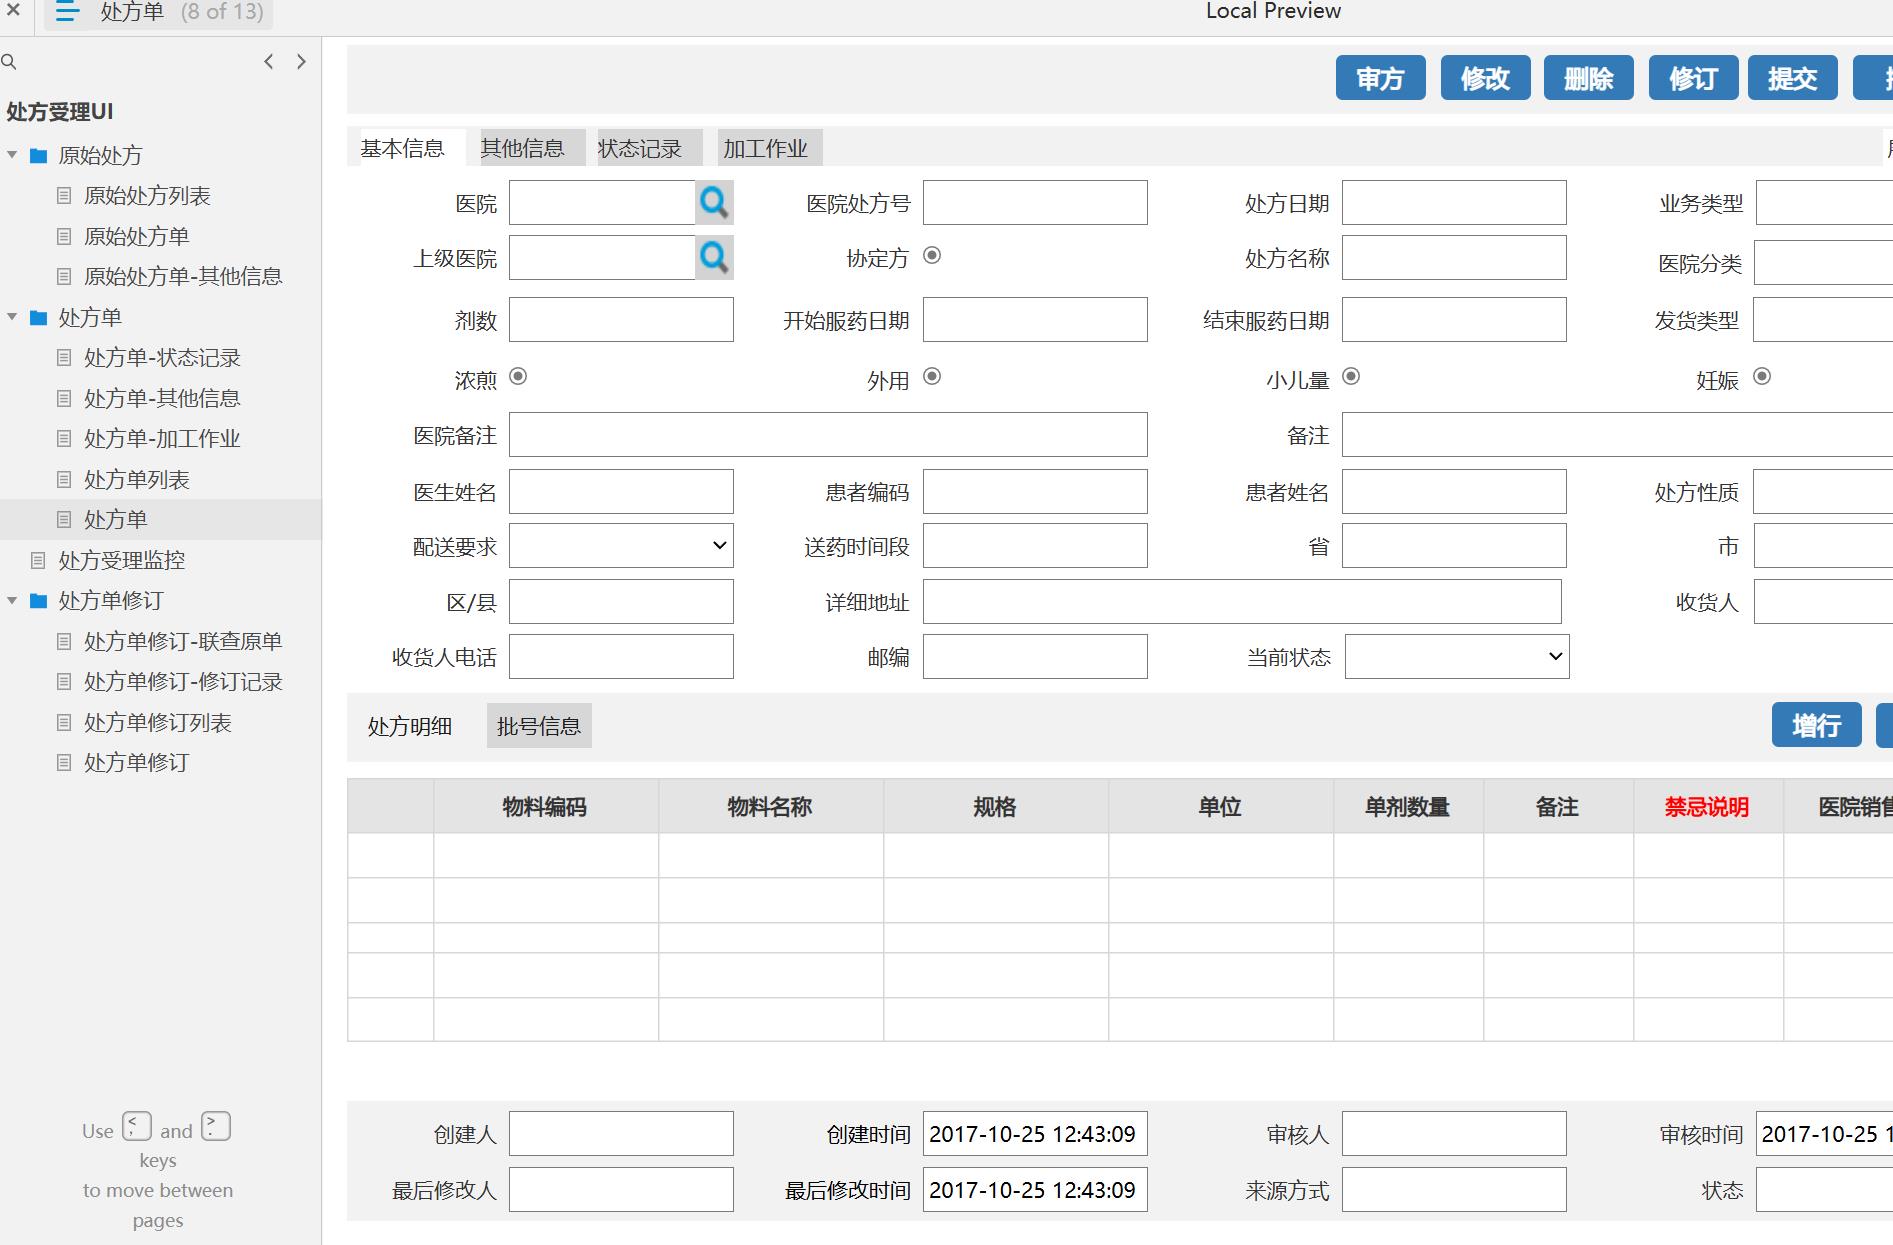The height and width of the screenshot is (1245, 1893).
Task: Click the sidebar search magnifier icon
Action: tap(9, 62)
